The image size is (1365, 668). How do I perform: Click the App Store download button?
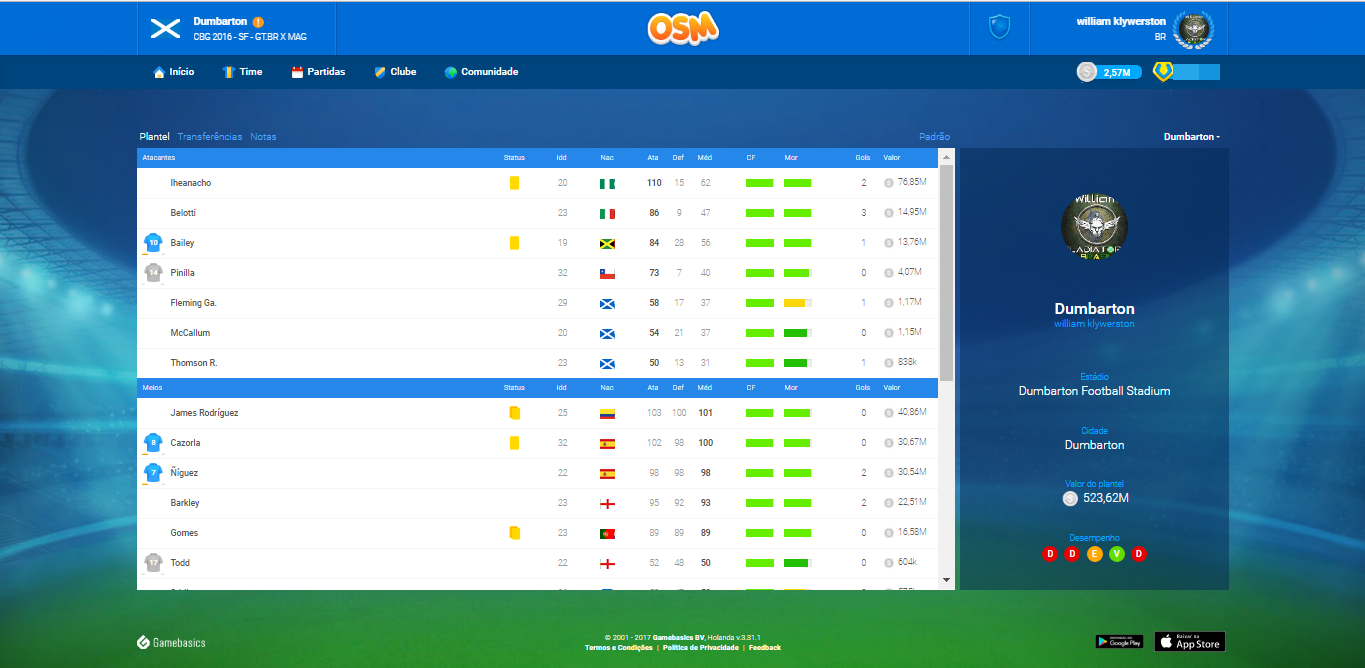point(1189,642)
